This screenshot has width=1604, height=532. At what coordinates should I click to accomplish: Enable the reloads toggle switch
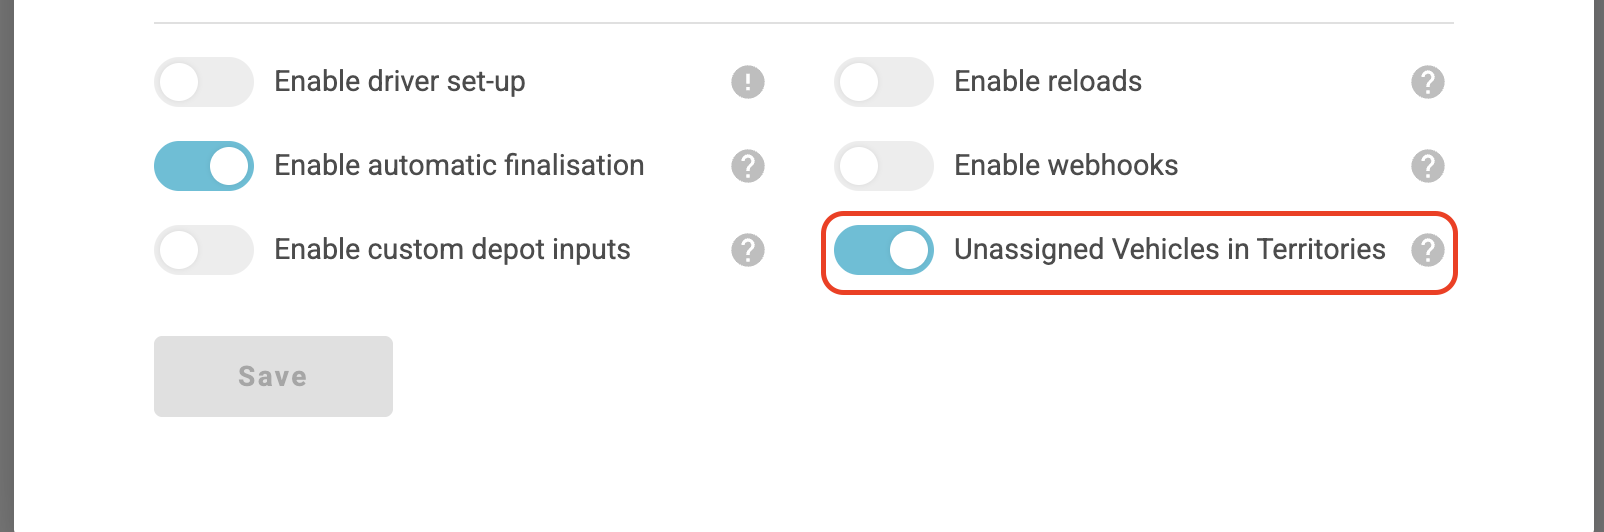pos(884,82)
